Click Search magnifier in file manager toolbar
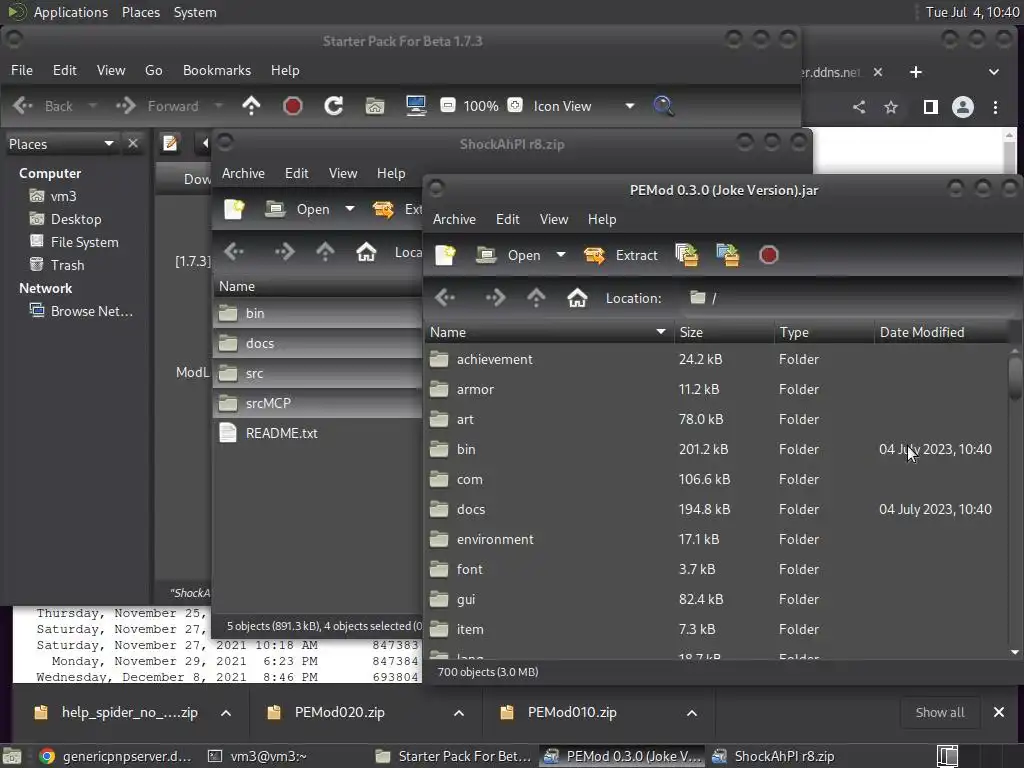 [664, 106]
